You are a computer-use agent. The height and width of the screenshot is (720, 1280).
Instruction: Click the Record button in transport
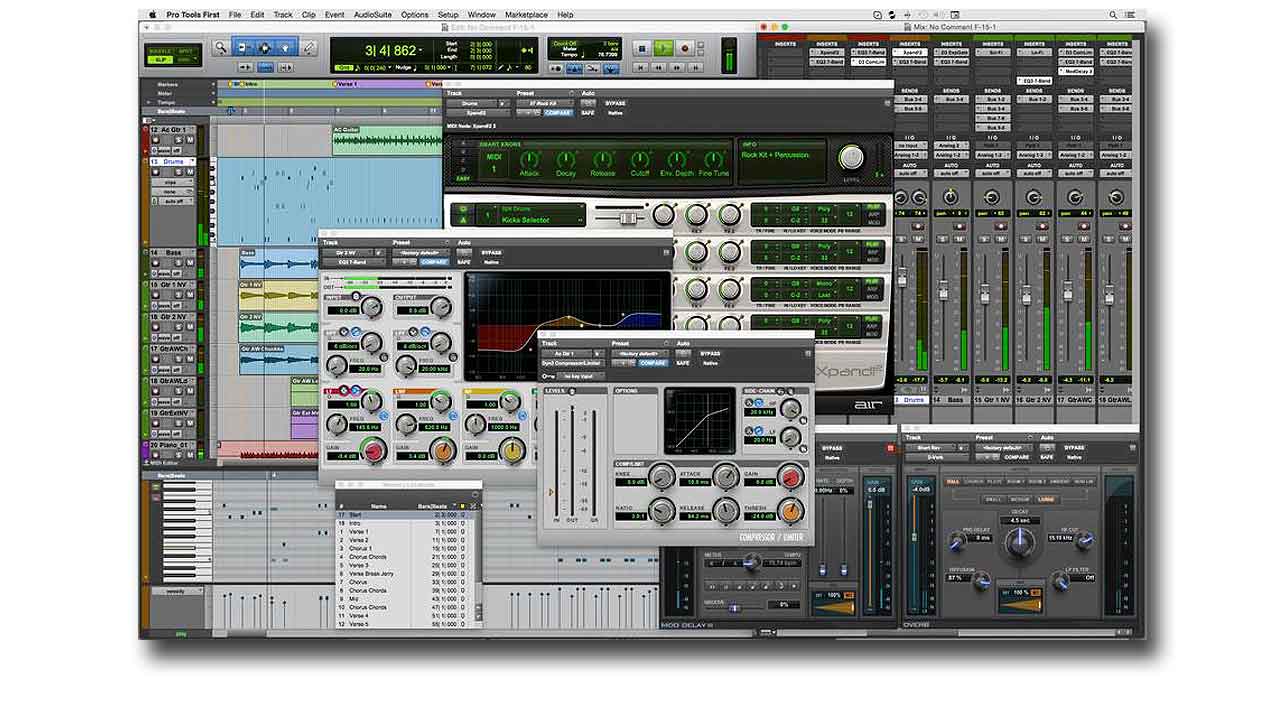click(685, 48)
